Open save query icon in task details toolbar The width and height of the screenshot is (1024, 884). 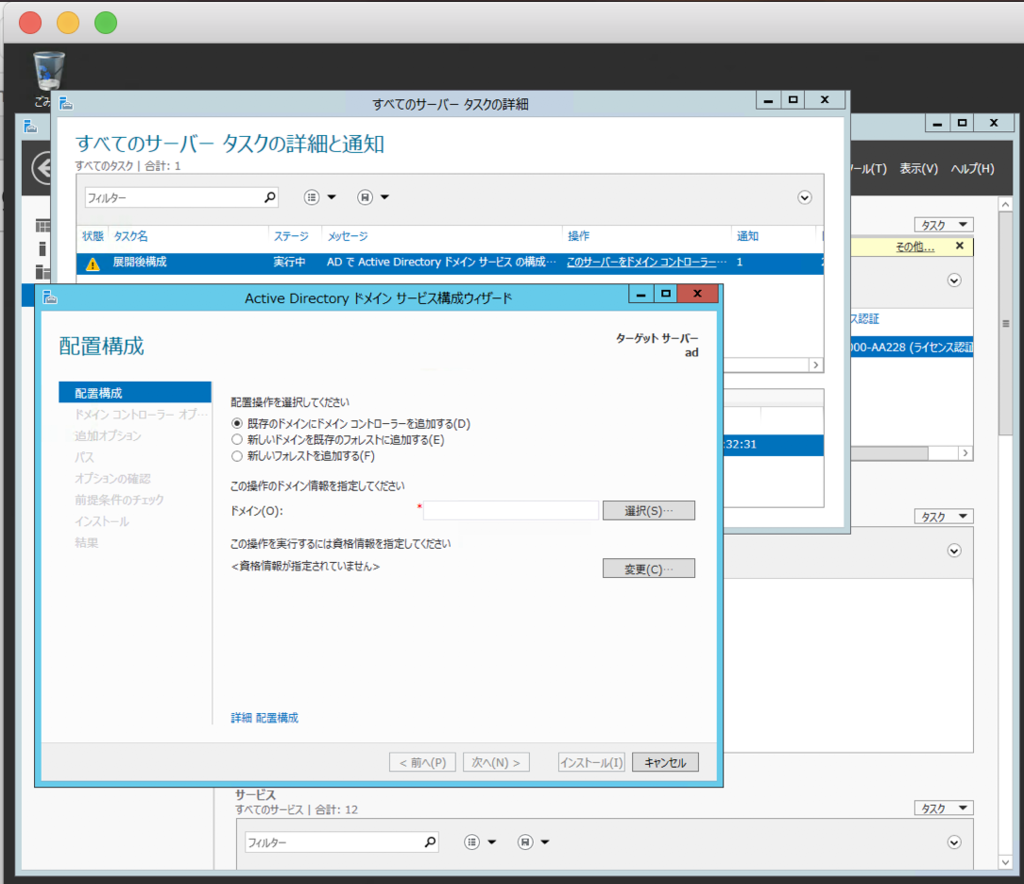click(364, 197)
